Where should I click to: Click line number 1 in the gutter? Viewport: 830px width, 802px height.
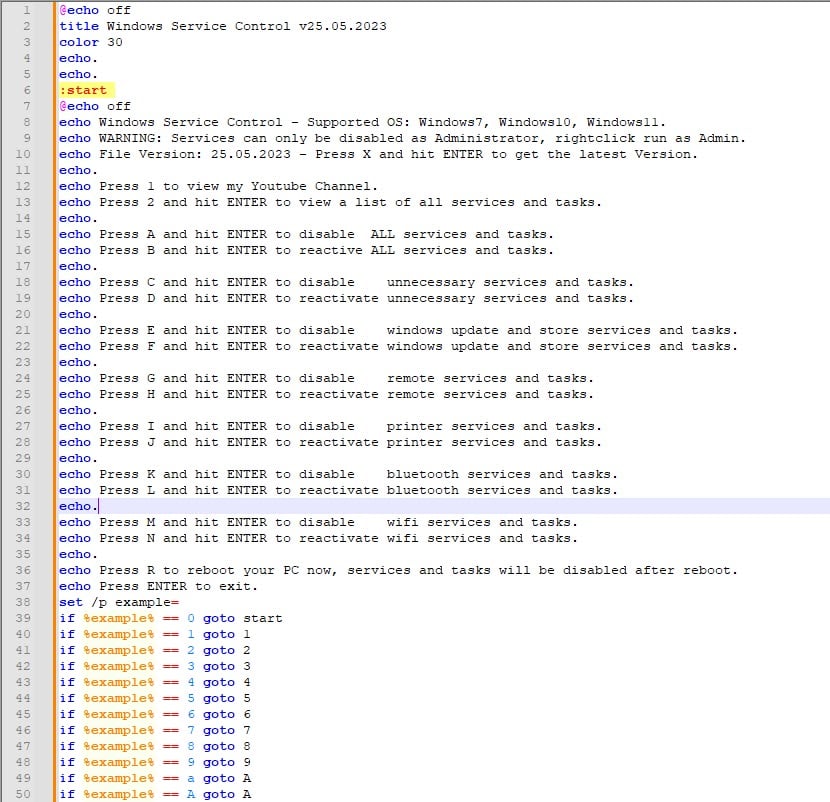(27, 10)
